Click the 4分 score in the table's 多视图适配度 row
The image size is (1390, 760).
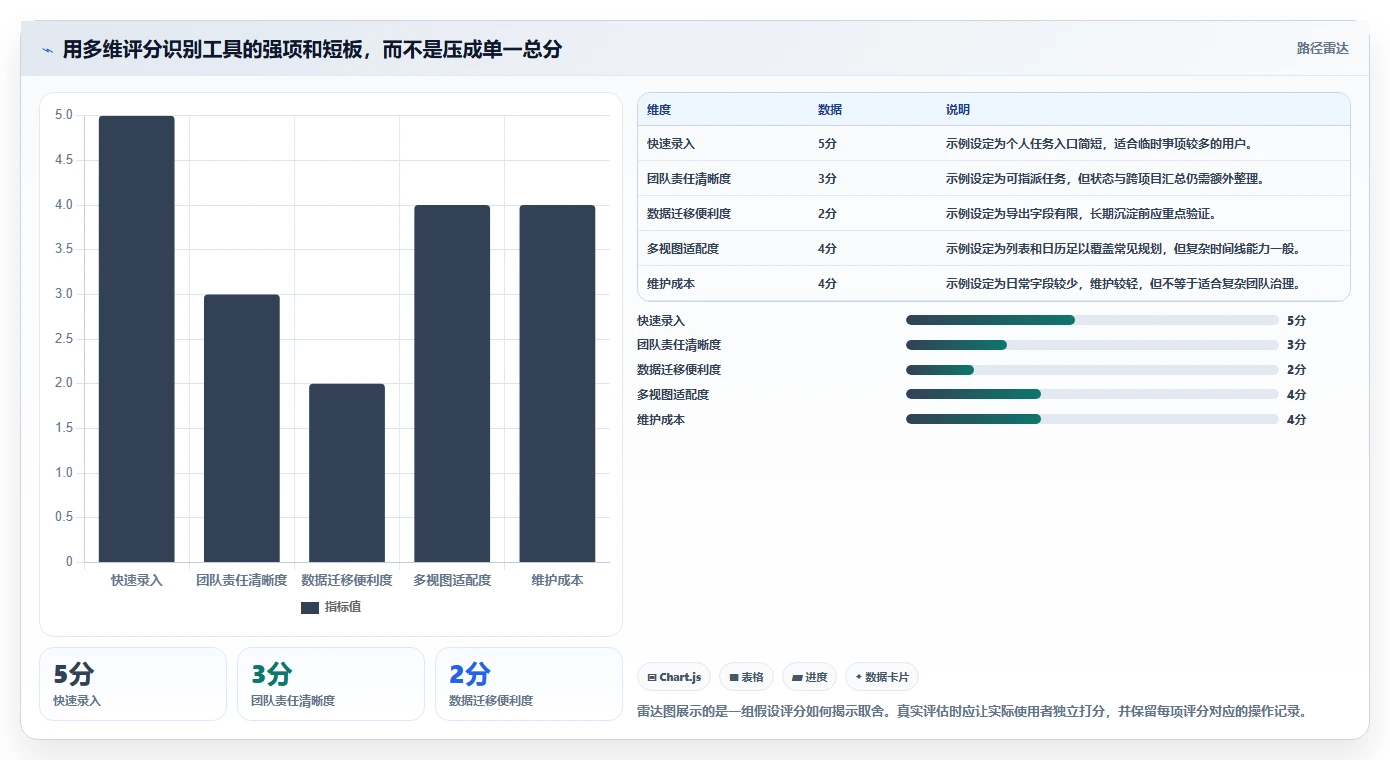pos(827,249)
